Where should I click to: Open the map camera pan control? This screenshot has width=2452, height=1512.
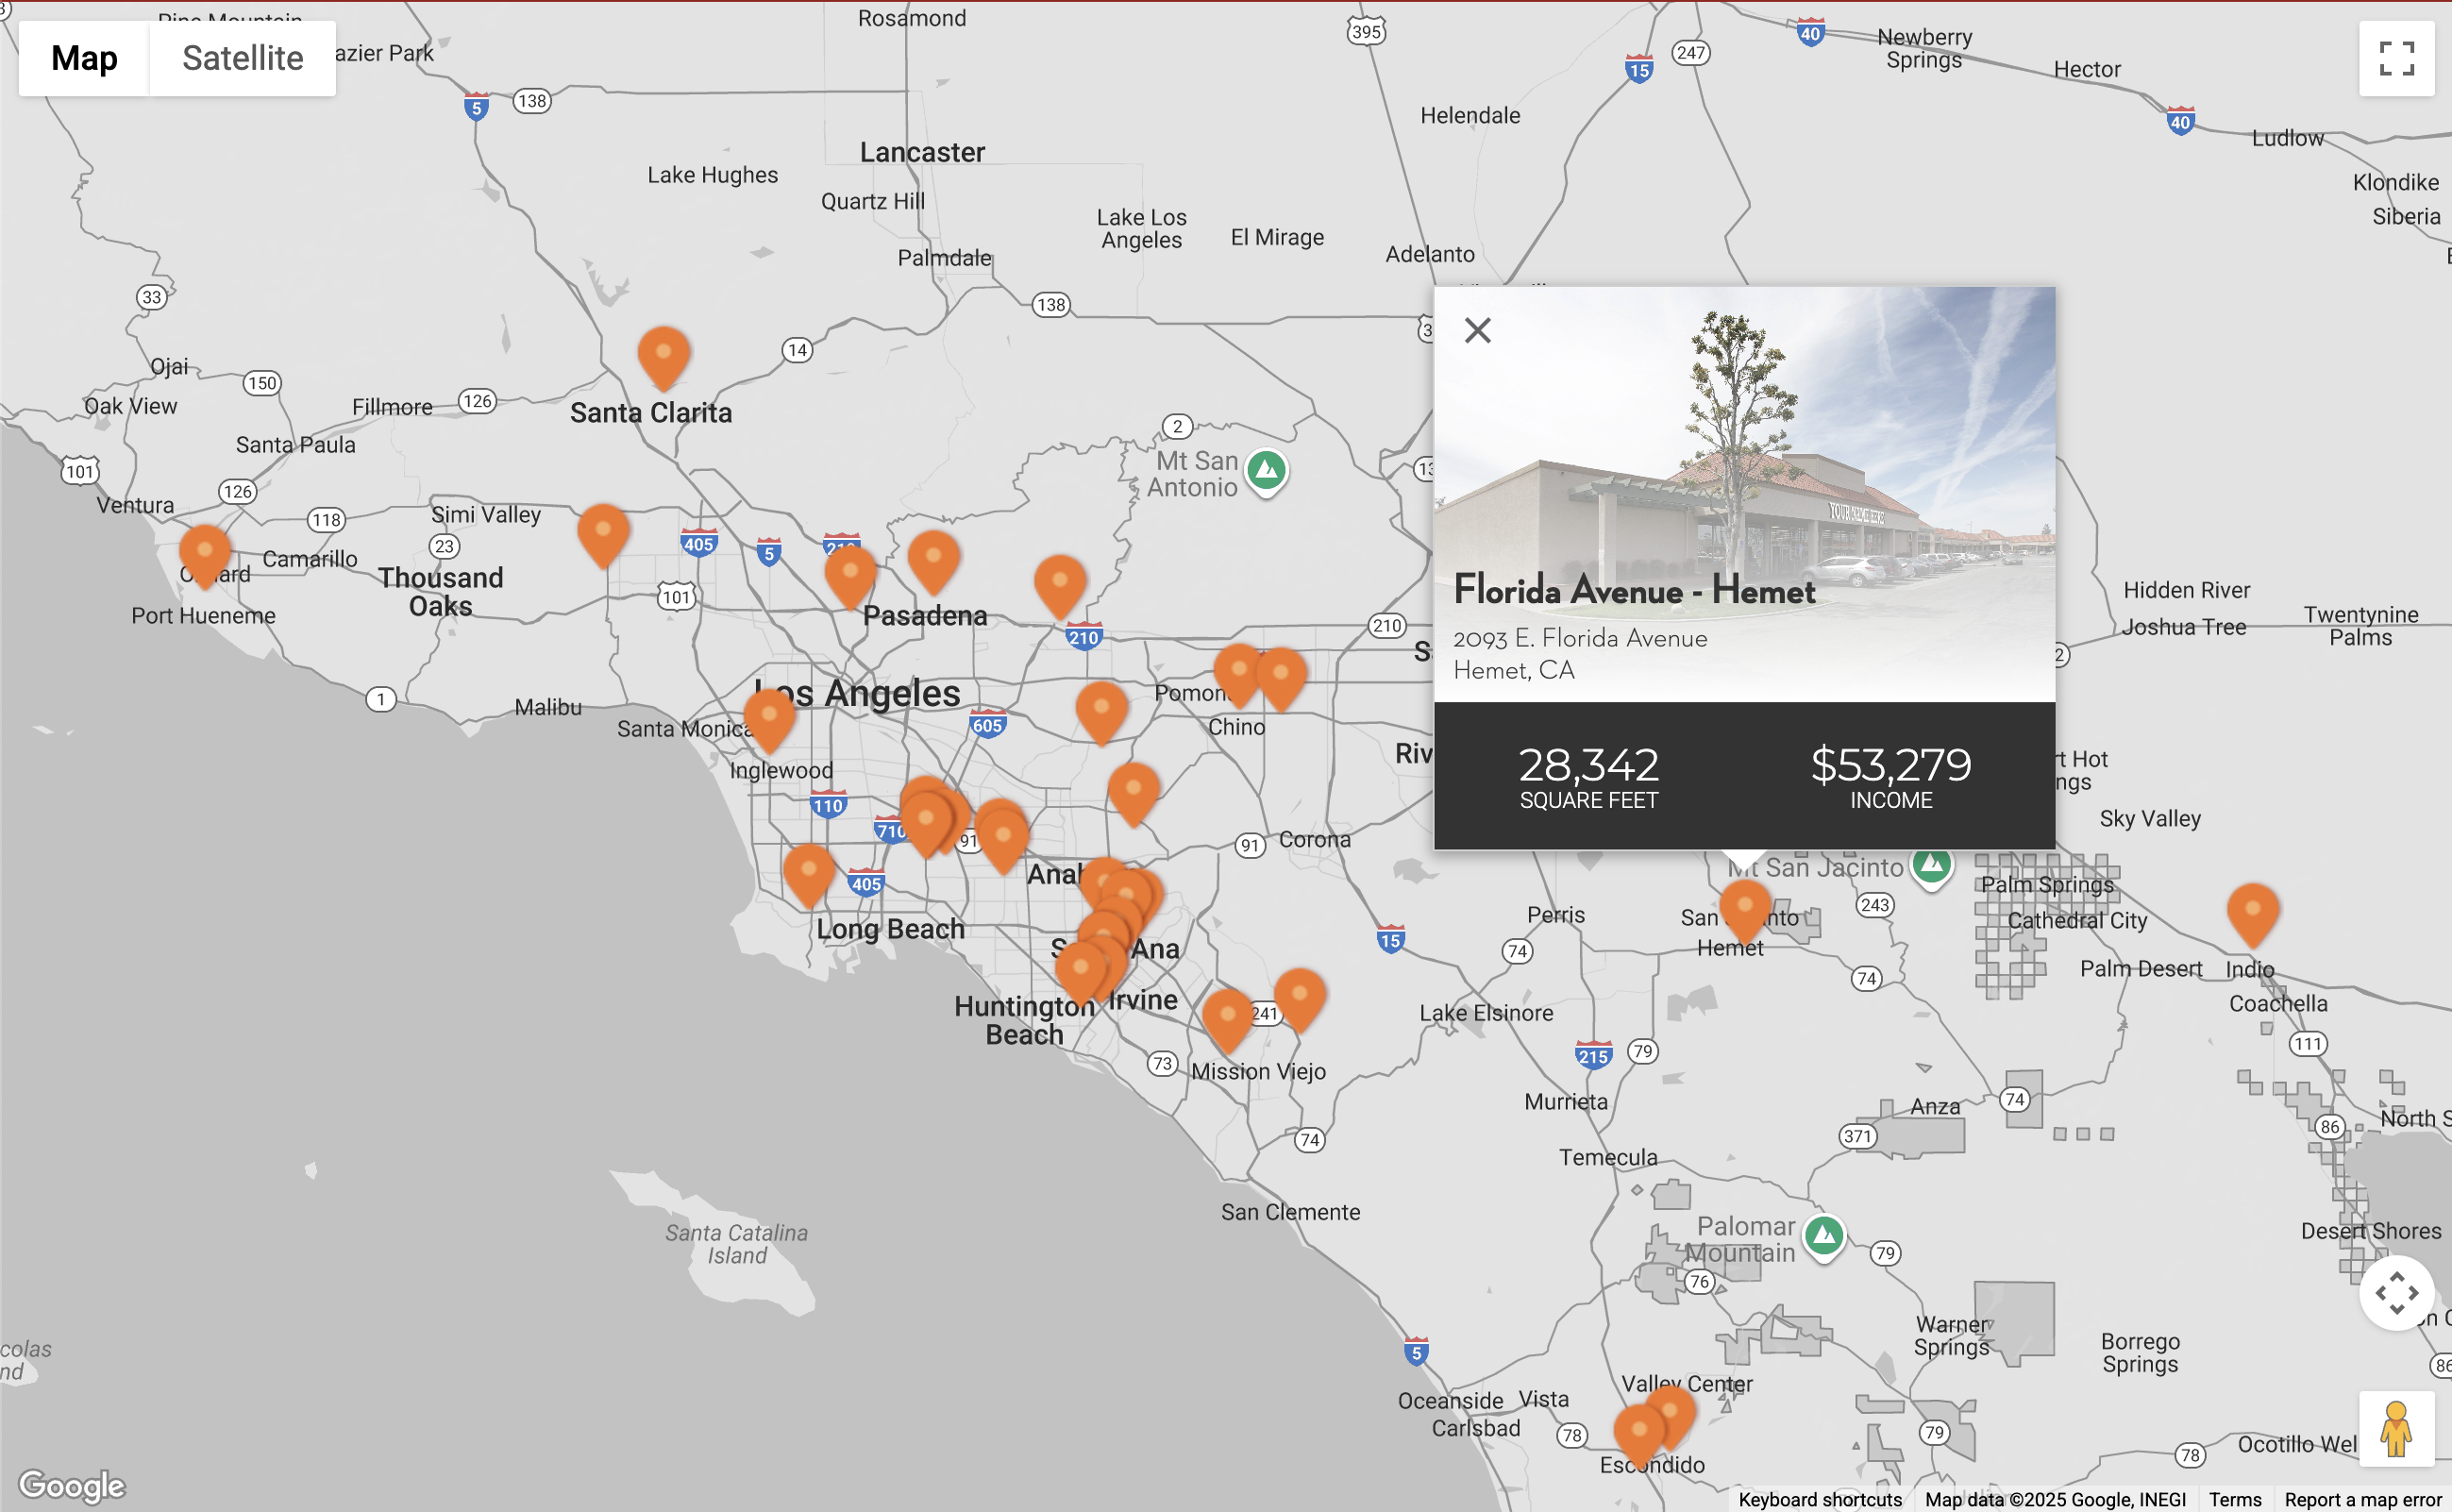2396,1293
